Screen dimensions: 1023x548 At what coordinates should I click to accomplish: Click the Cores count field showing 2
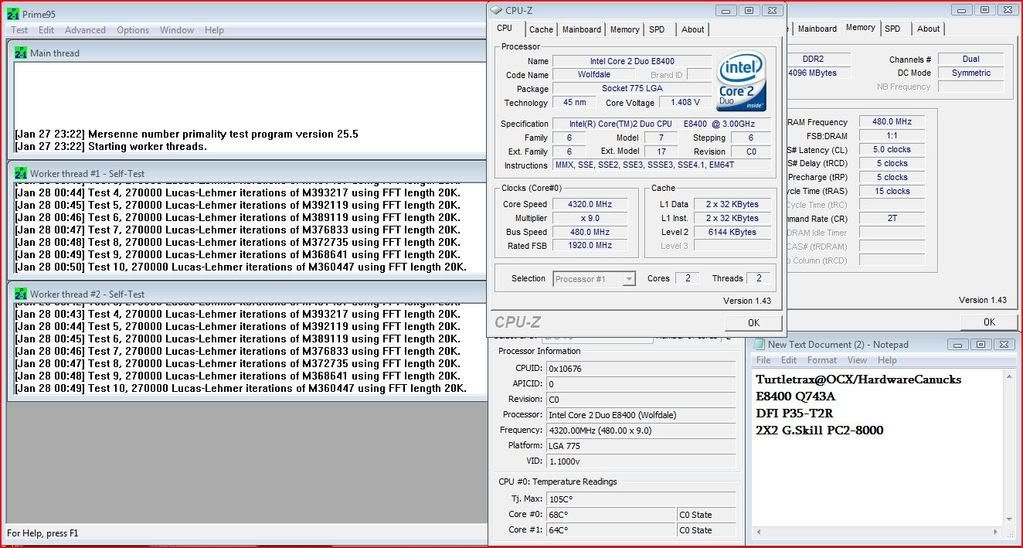[687, 278]
